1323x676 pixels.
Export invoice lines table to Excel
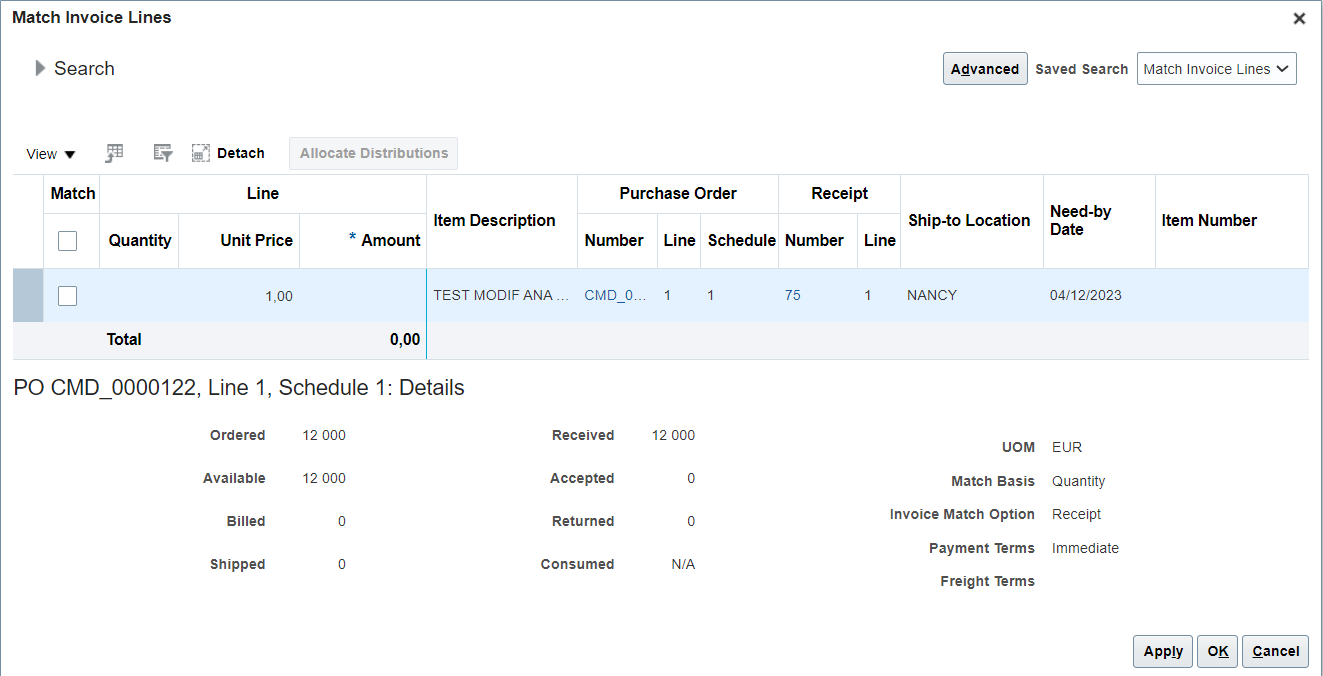point(114,153)
